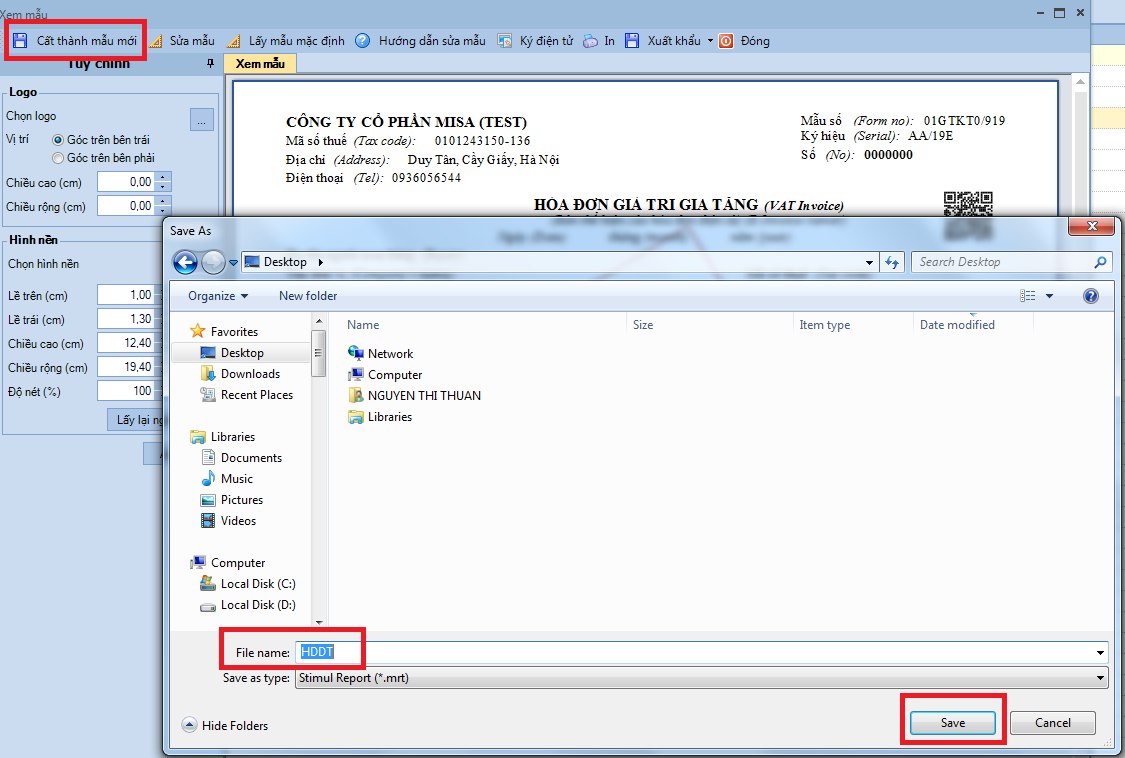Click New folder button

click(308, 296)
